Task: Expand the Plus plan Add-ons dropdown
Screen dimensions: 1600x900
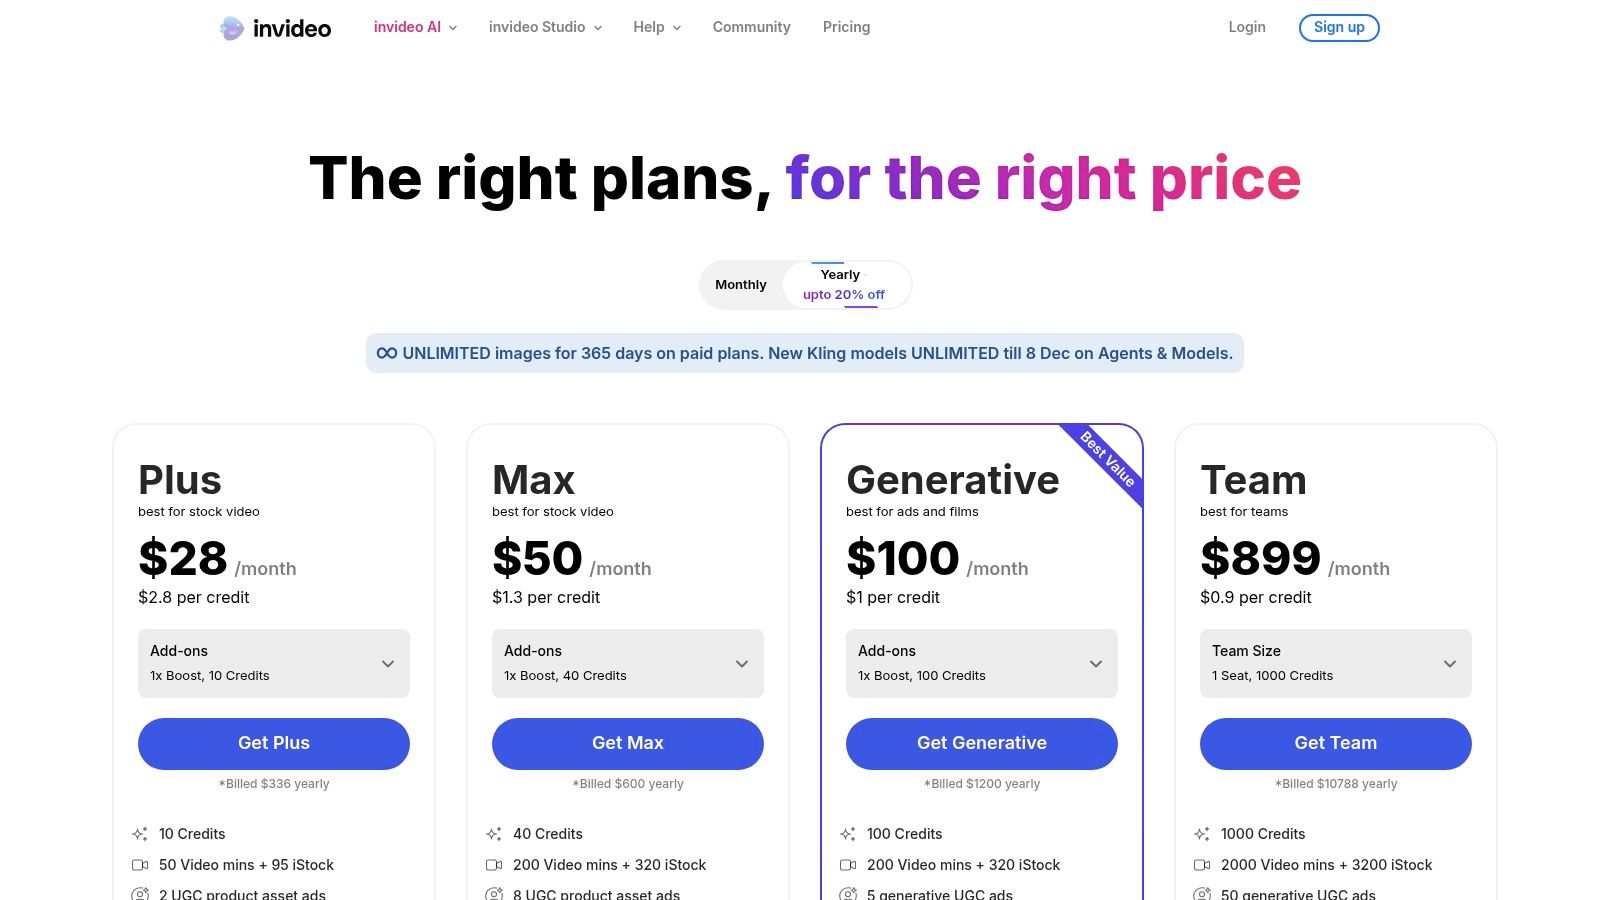Action: [x=274, y=663]
